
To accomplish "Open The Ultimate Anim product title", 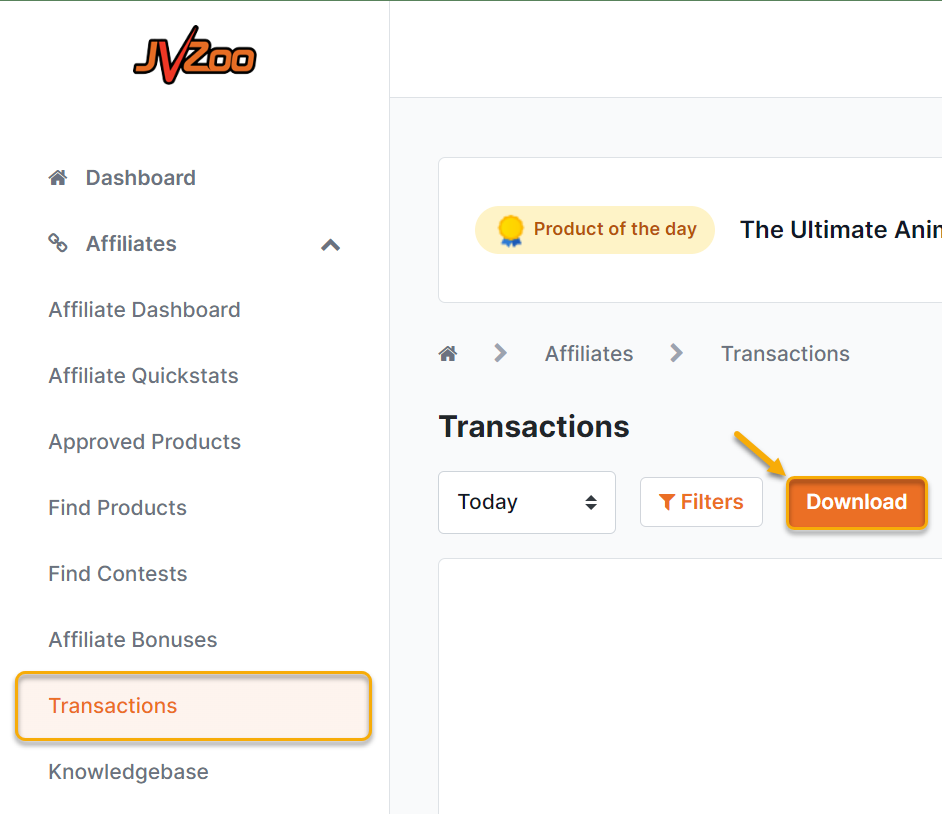I will (x=840, y=230).
